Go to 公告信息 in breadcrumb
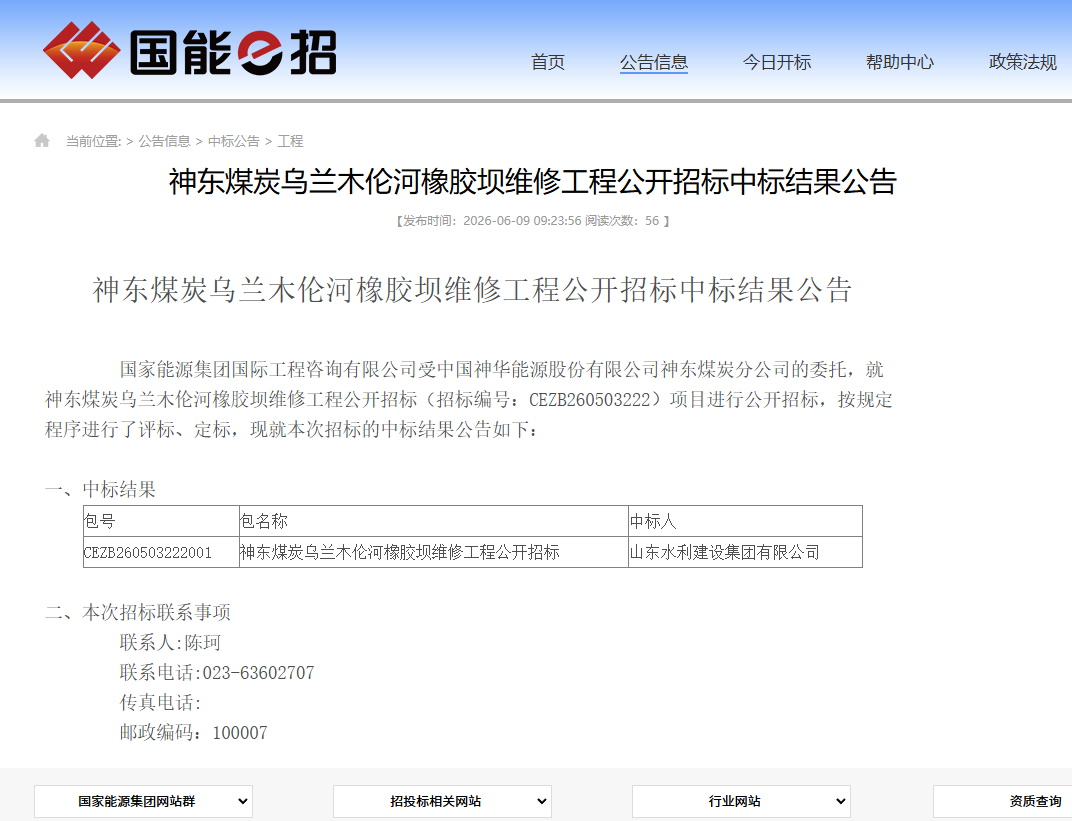This screenshot has height=821, width=1072. point(165,142)
